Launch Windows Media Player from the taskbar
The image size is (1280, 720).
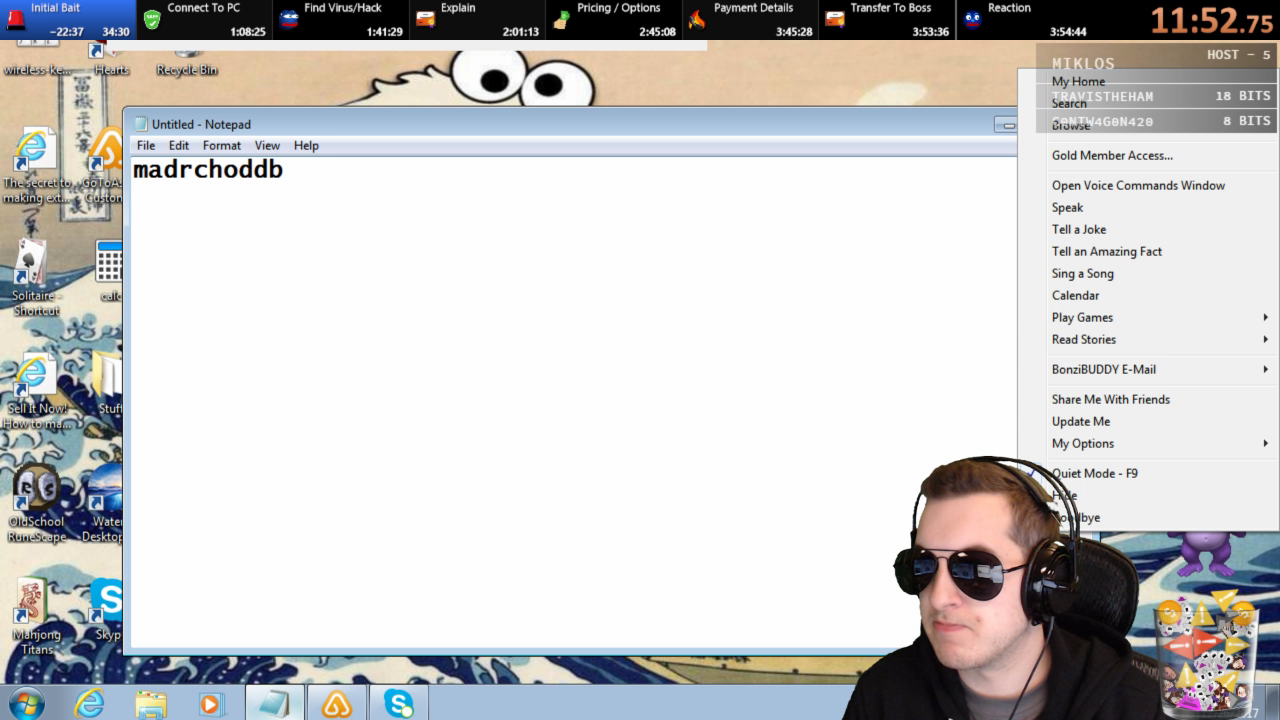[x=212, y=703]
